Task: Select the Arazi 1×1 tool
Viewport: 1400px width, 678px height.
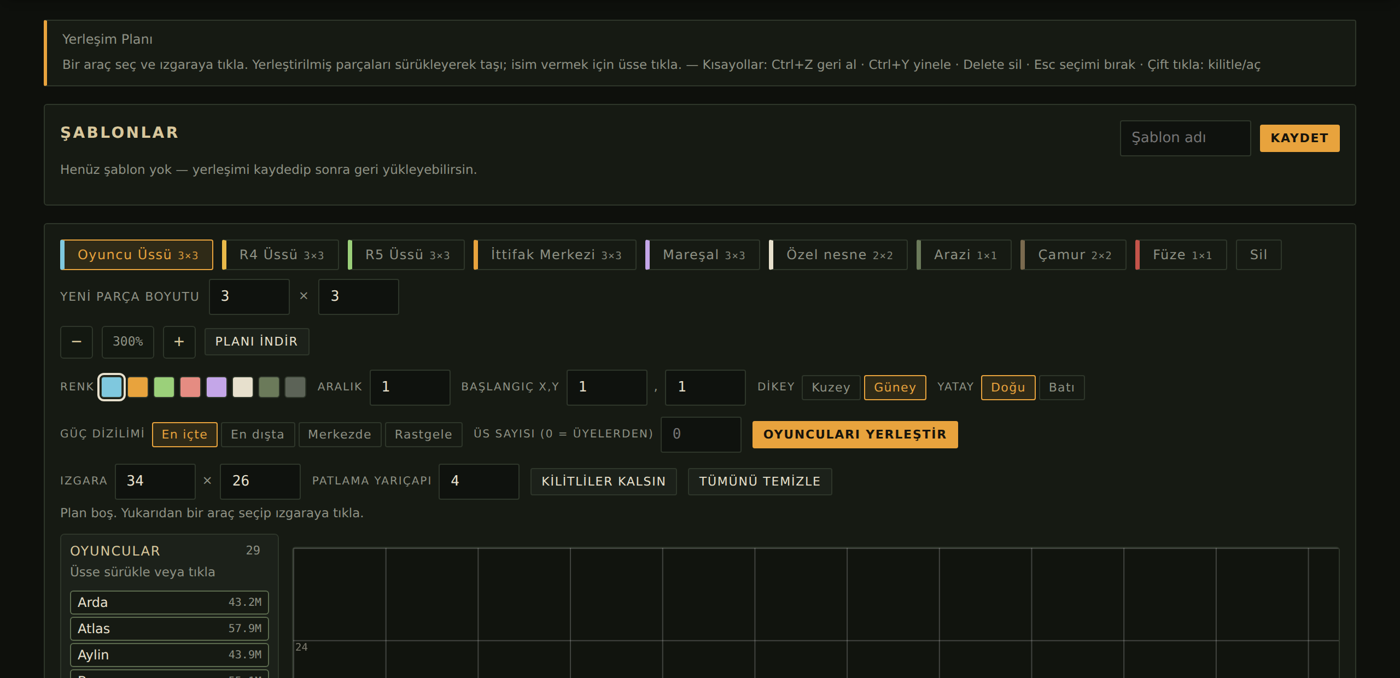Action: pyautogui.click(x=964, y=255)
